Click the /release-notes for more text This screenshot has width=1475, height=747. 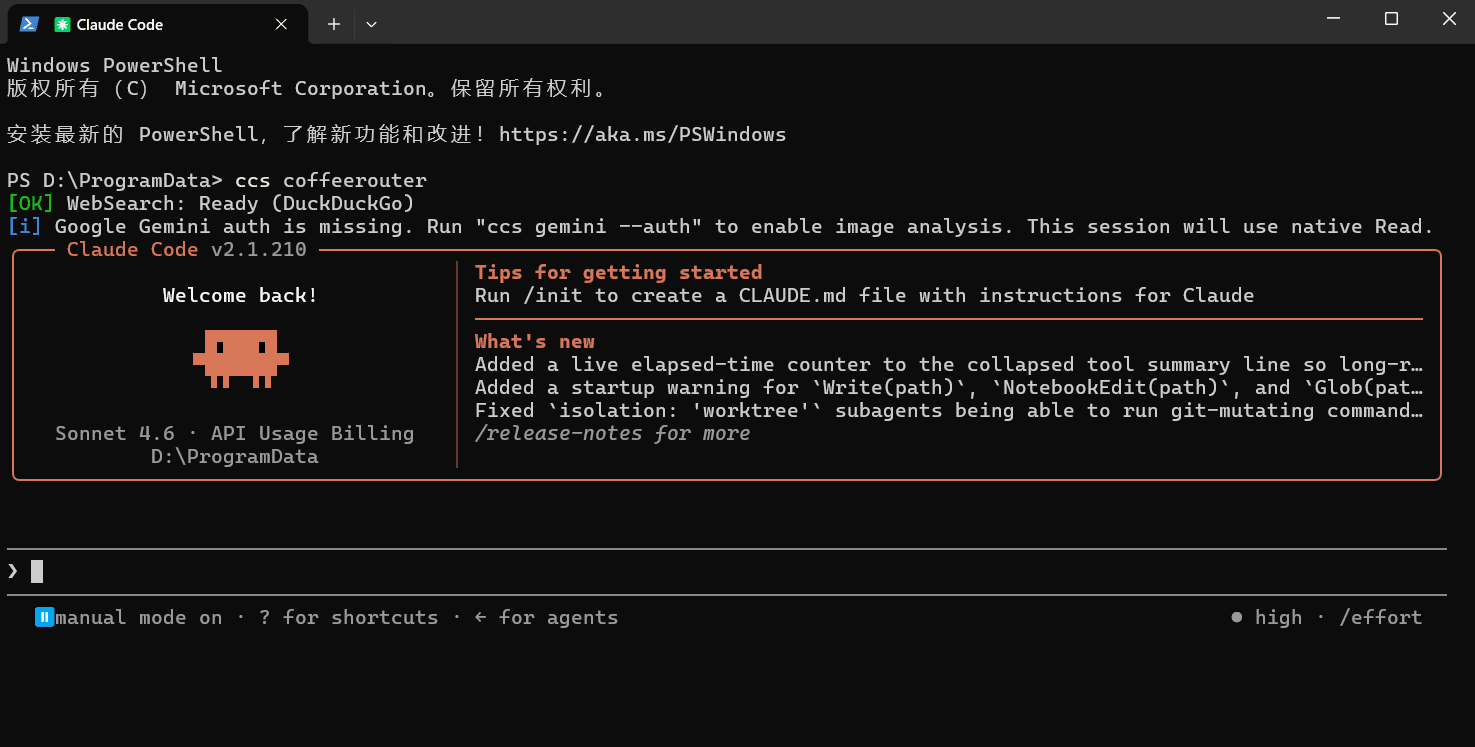coord(612,433)
